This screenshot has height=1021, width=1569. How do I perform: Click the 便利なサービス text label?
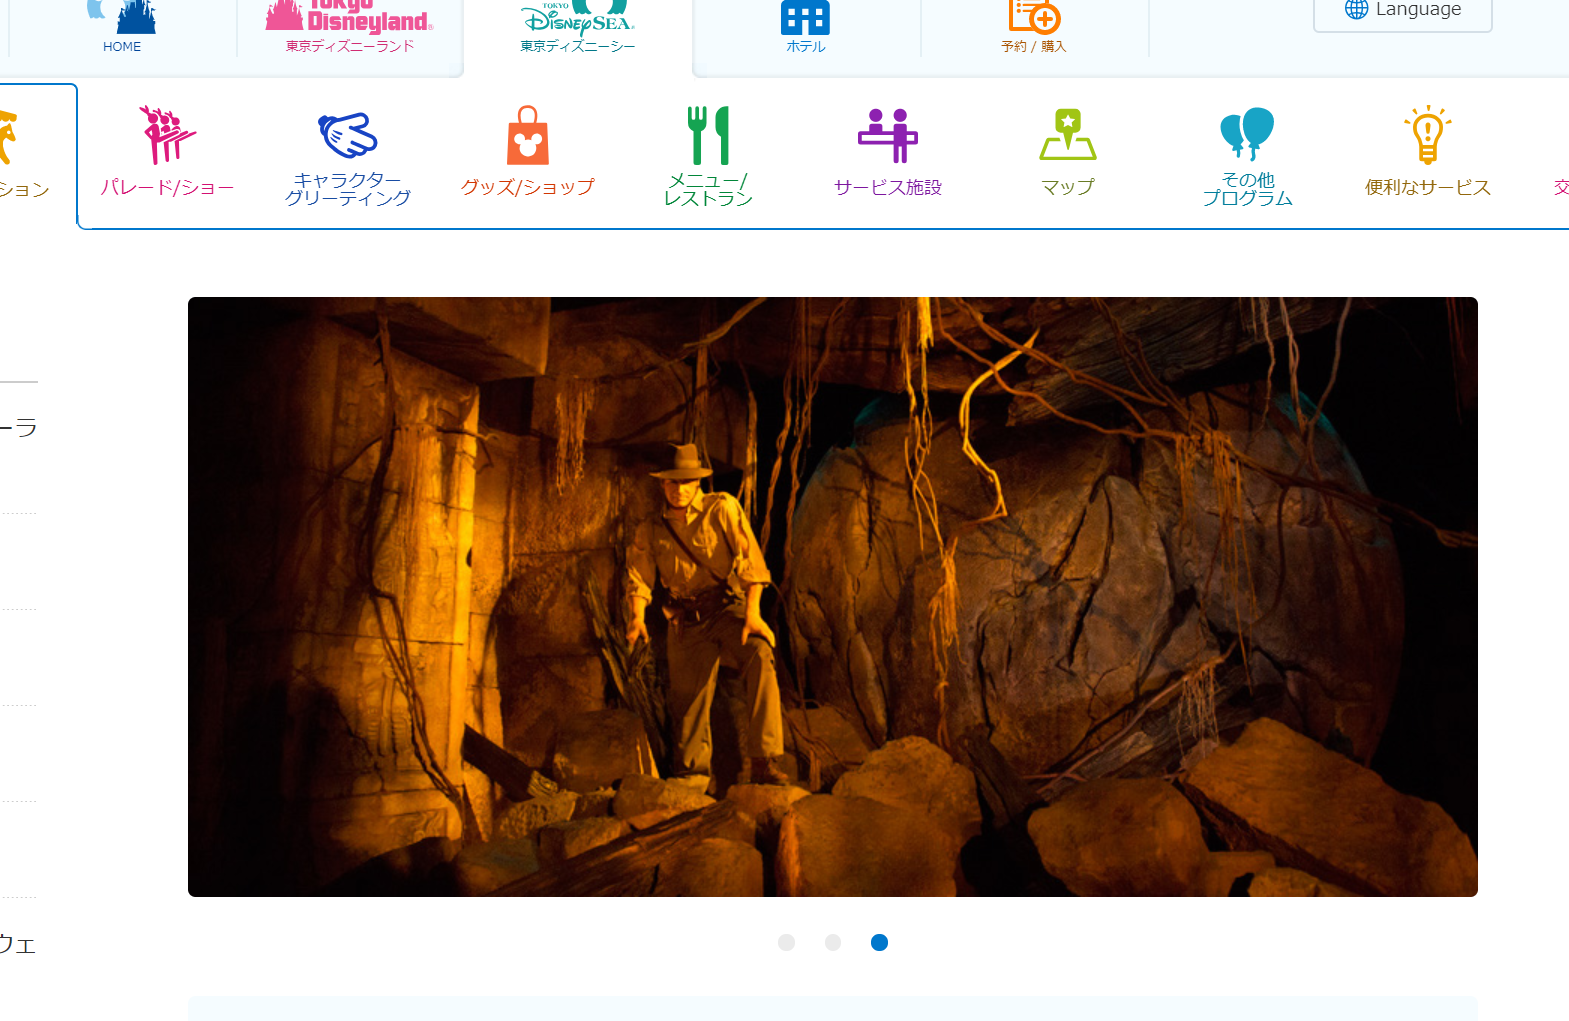tap(1427, 188)
